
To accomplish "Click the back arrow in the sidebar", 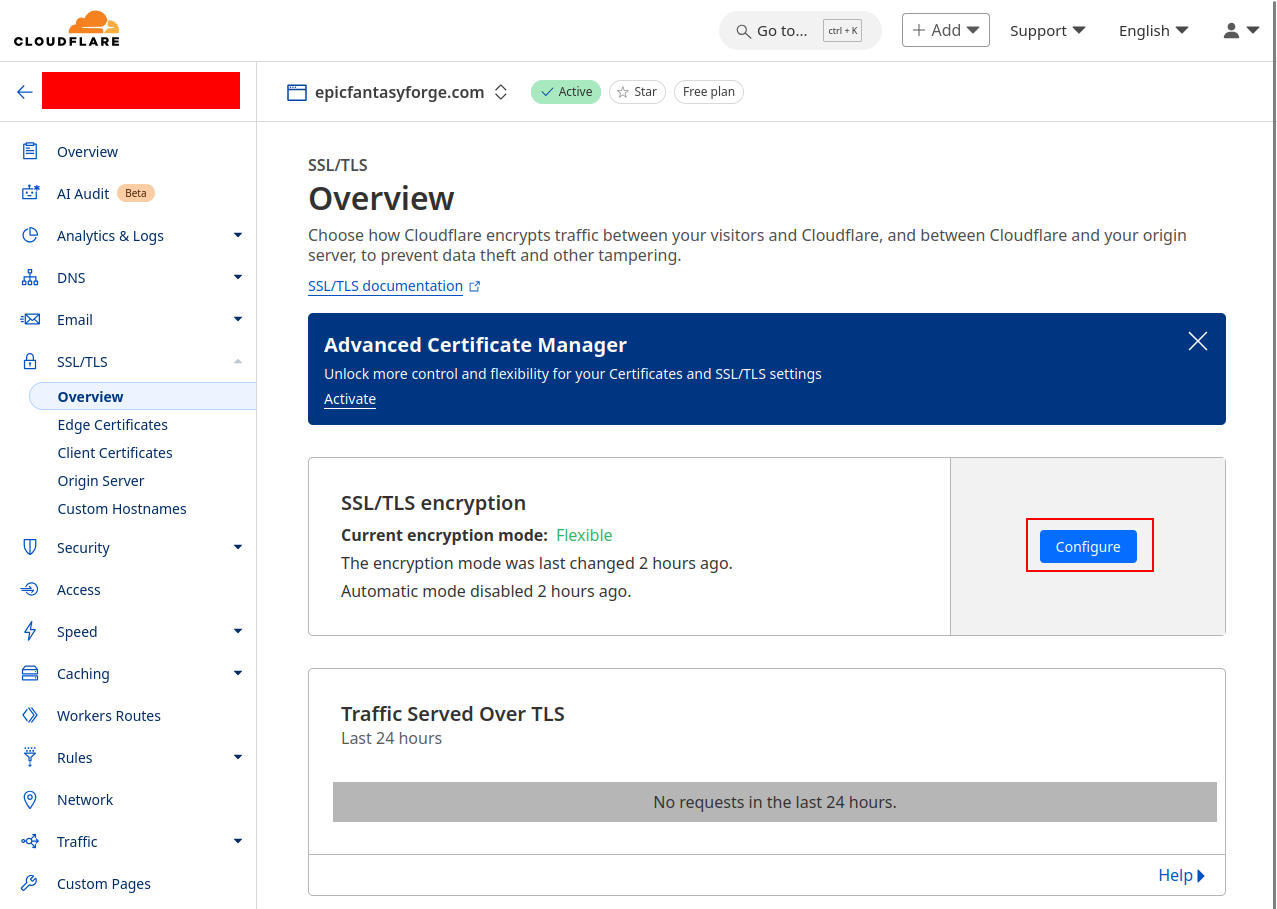I will [25, 92].
